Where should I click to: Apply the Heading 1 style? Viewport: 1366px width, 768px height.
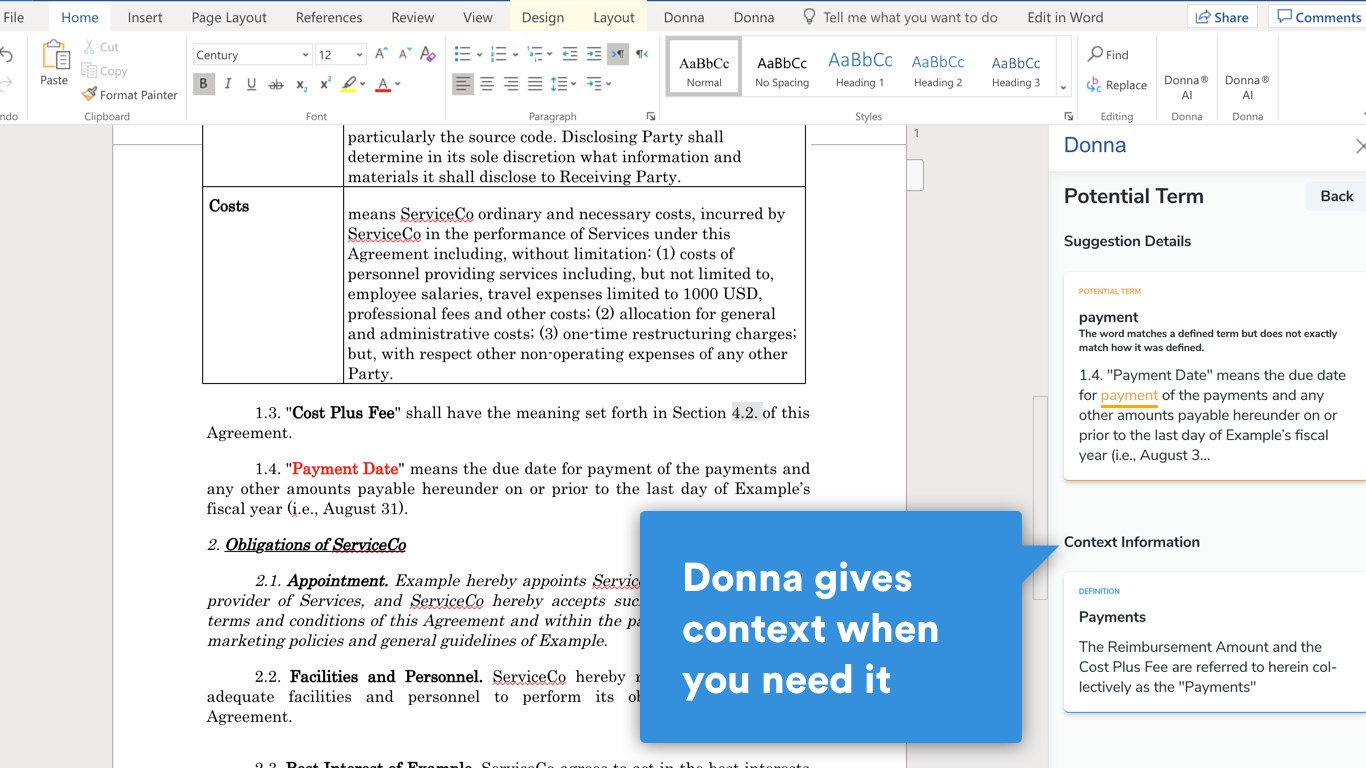coord(860,68)
